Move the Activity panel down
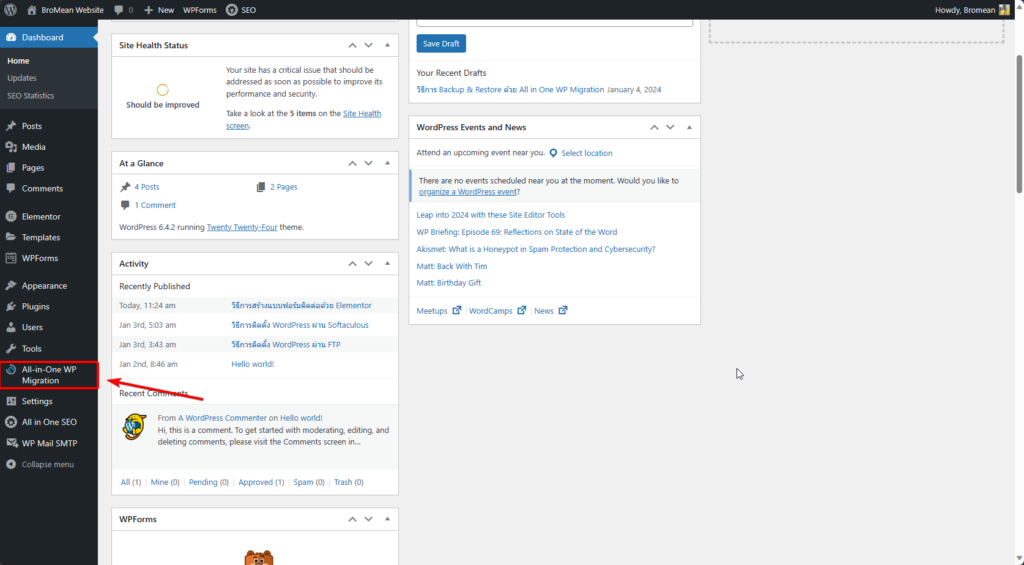This screenshot has width=1024, height=565. pyautogui.click(x=369, y=264)
